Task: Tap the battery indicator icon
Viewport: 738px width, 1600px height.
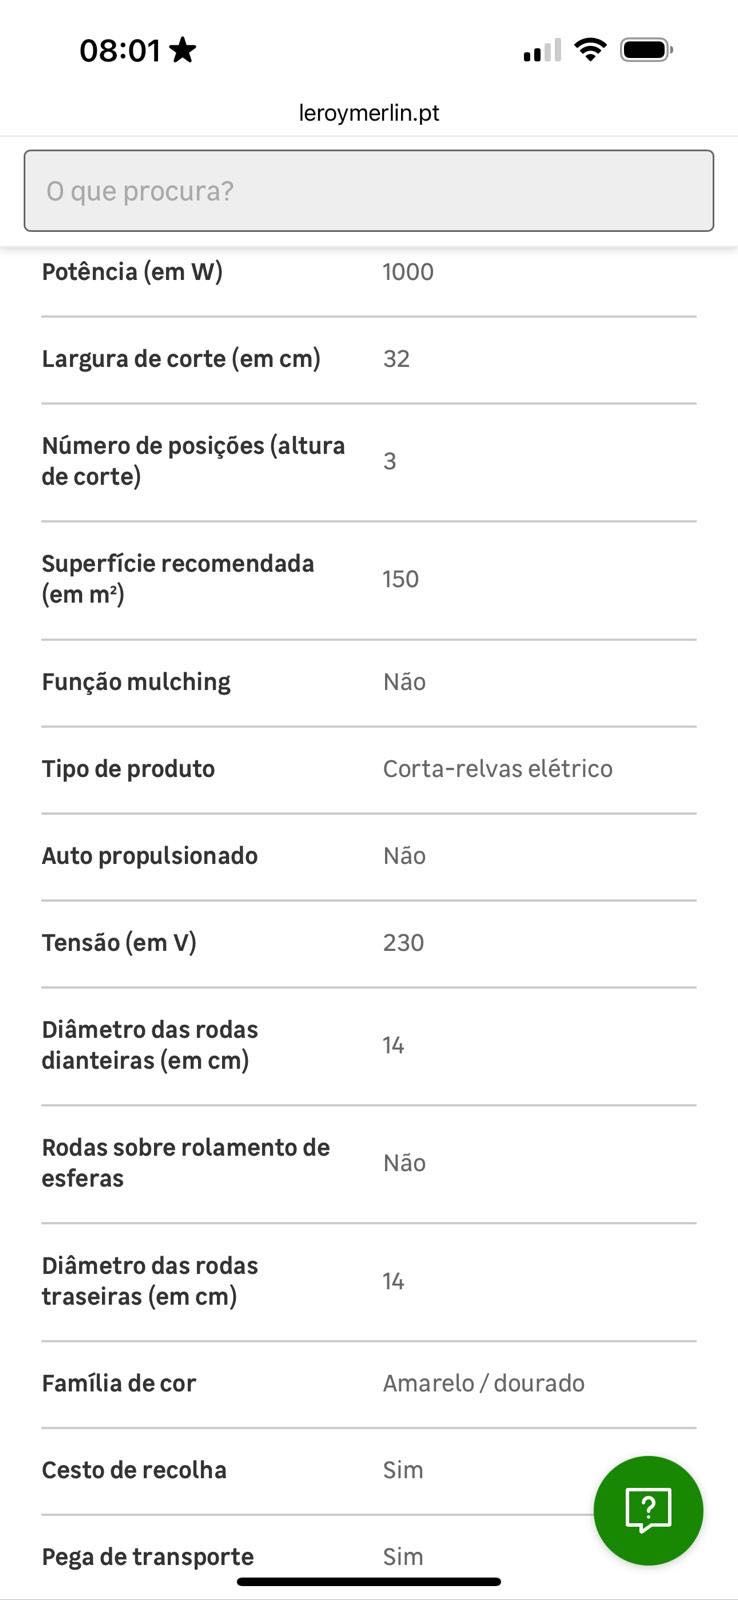Action: click(x=647, y=49)
